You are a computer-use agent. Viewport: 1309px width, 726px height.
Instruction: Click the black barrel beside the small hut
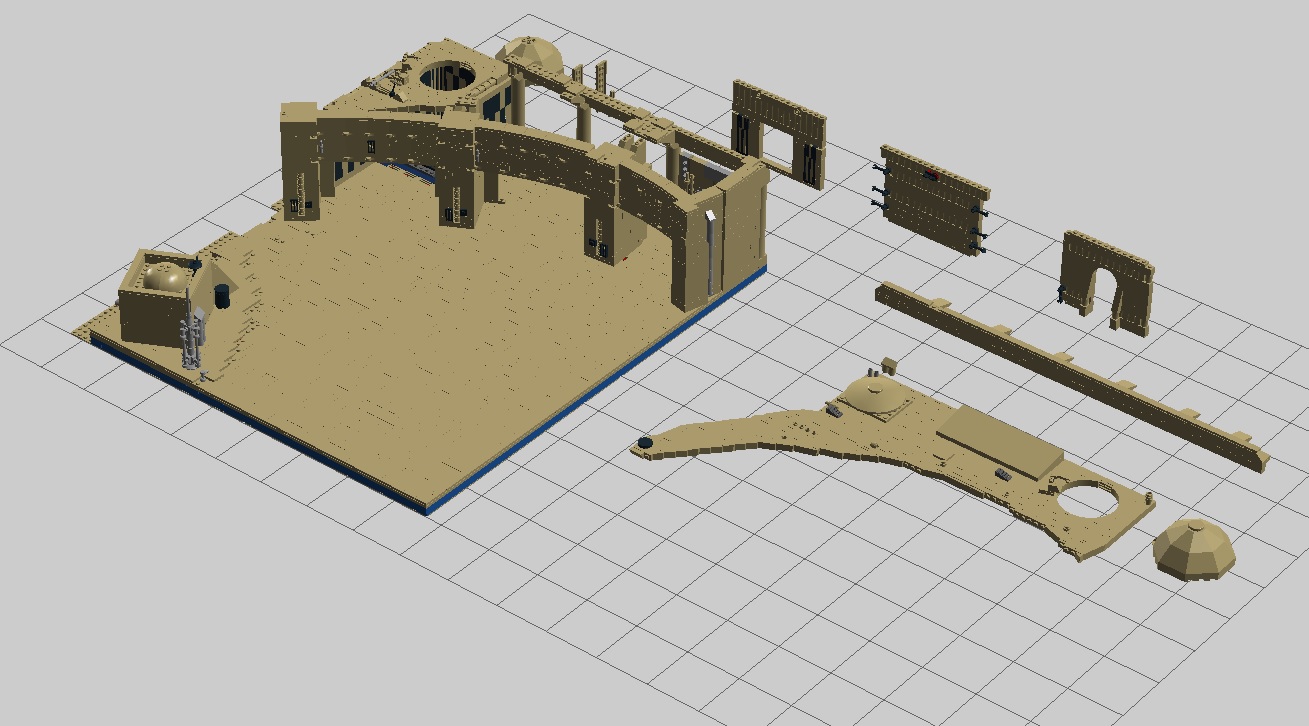pos(222,295)
